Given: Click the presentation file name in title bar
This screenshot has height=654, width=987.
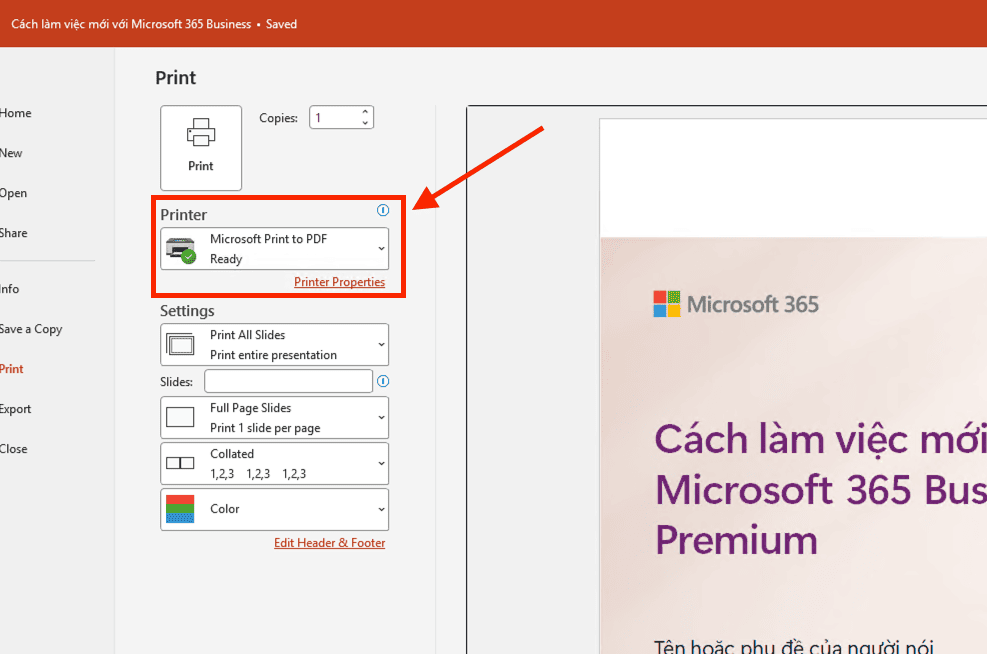Looking at the screenshot, I should [131, 24].
